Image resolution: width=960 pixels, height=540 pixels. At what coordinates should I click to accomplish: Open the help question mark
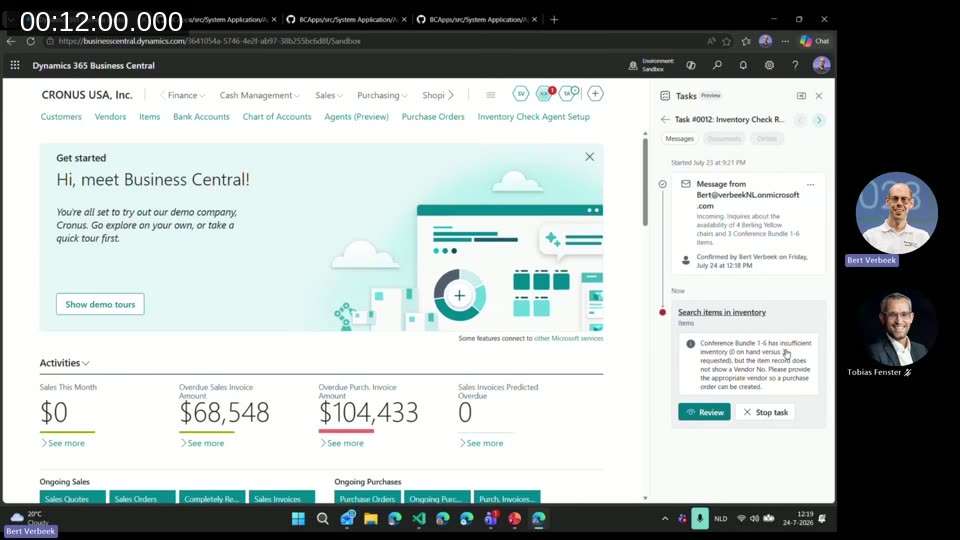click(x=795, y=65)
